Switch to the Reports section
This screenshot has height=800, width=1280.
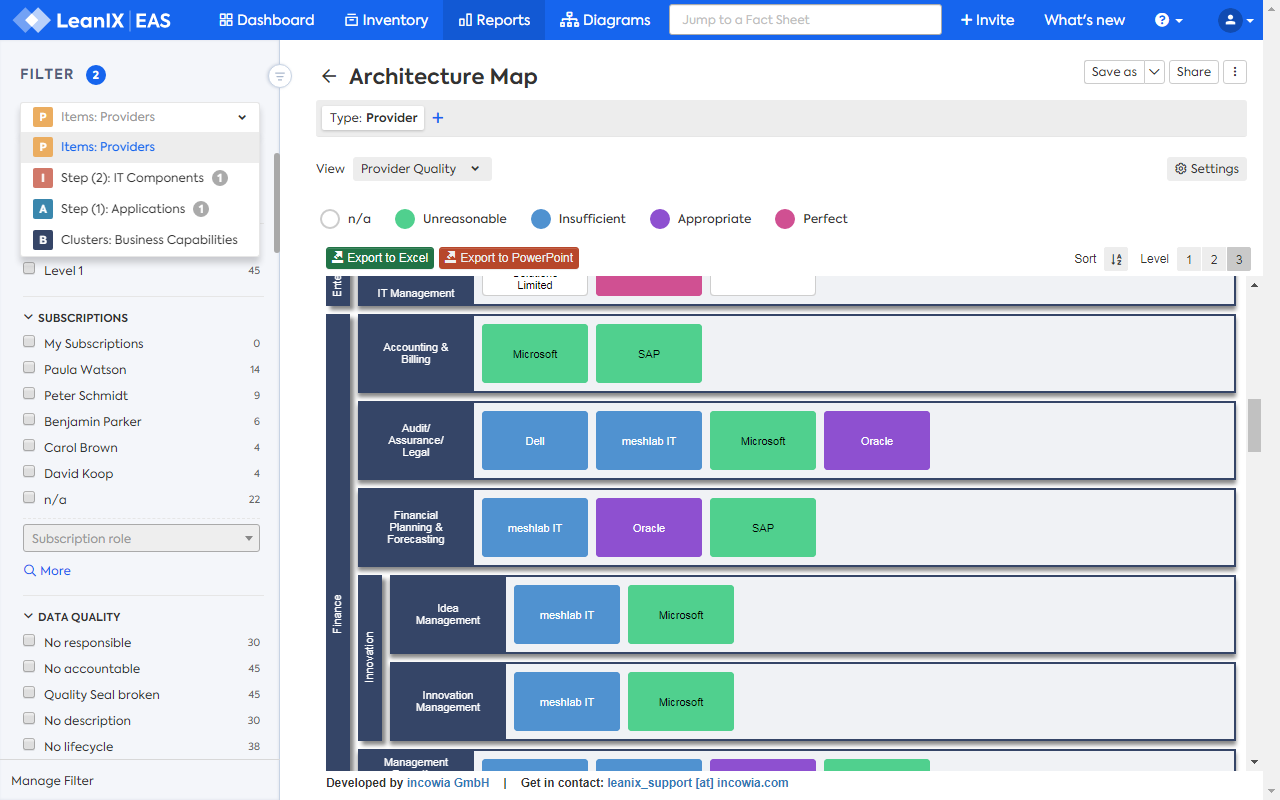pos(494,20)
